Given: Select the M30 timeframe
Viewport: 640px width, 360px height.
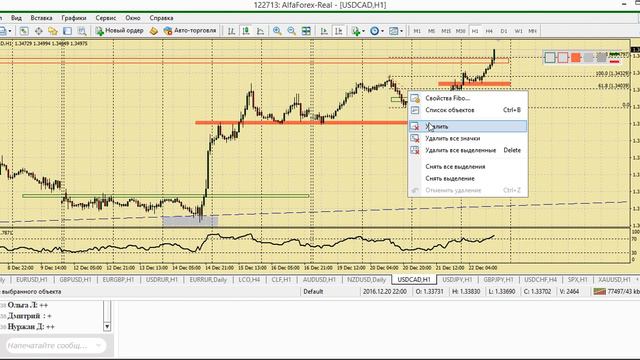Looking at the screenshot, I should point(460,31).
